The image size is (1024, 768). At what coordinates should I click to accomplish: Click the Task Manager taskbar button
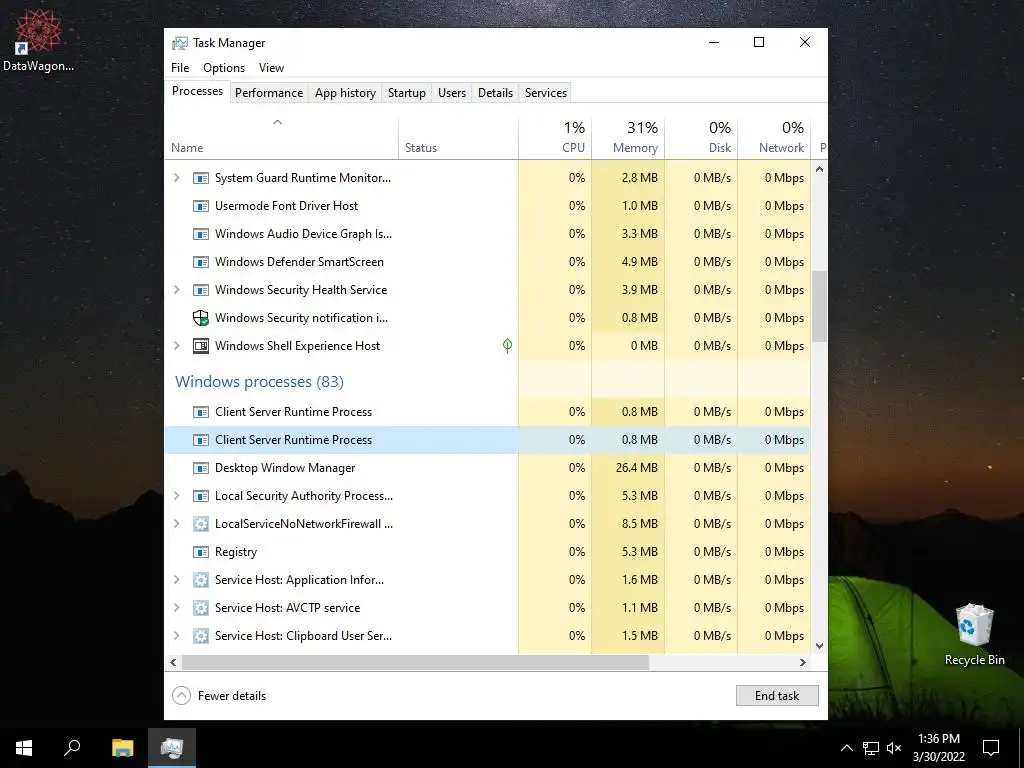[172, 748]
